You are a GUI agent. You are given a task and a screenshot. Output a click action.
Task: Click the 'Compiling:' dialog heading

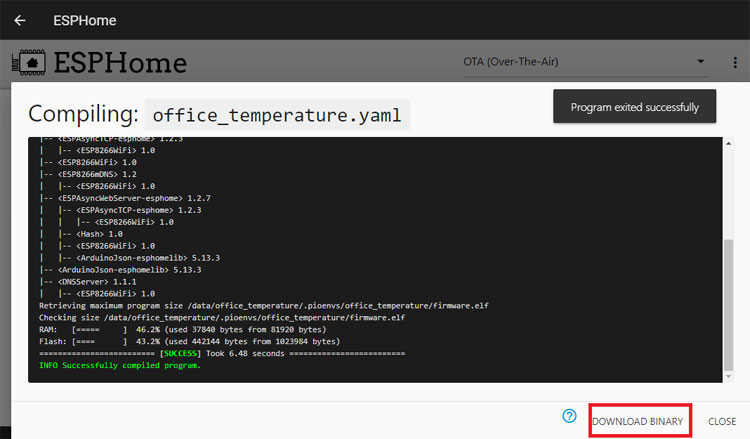pos(82,113)
